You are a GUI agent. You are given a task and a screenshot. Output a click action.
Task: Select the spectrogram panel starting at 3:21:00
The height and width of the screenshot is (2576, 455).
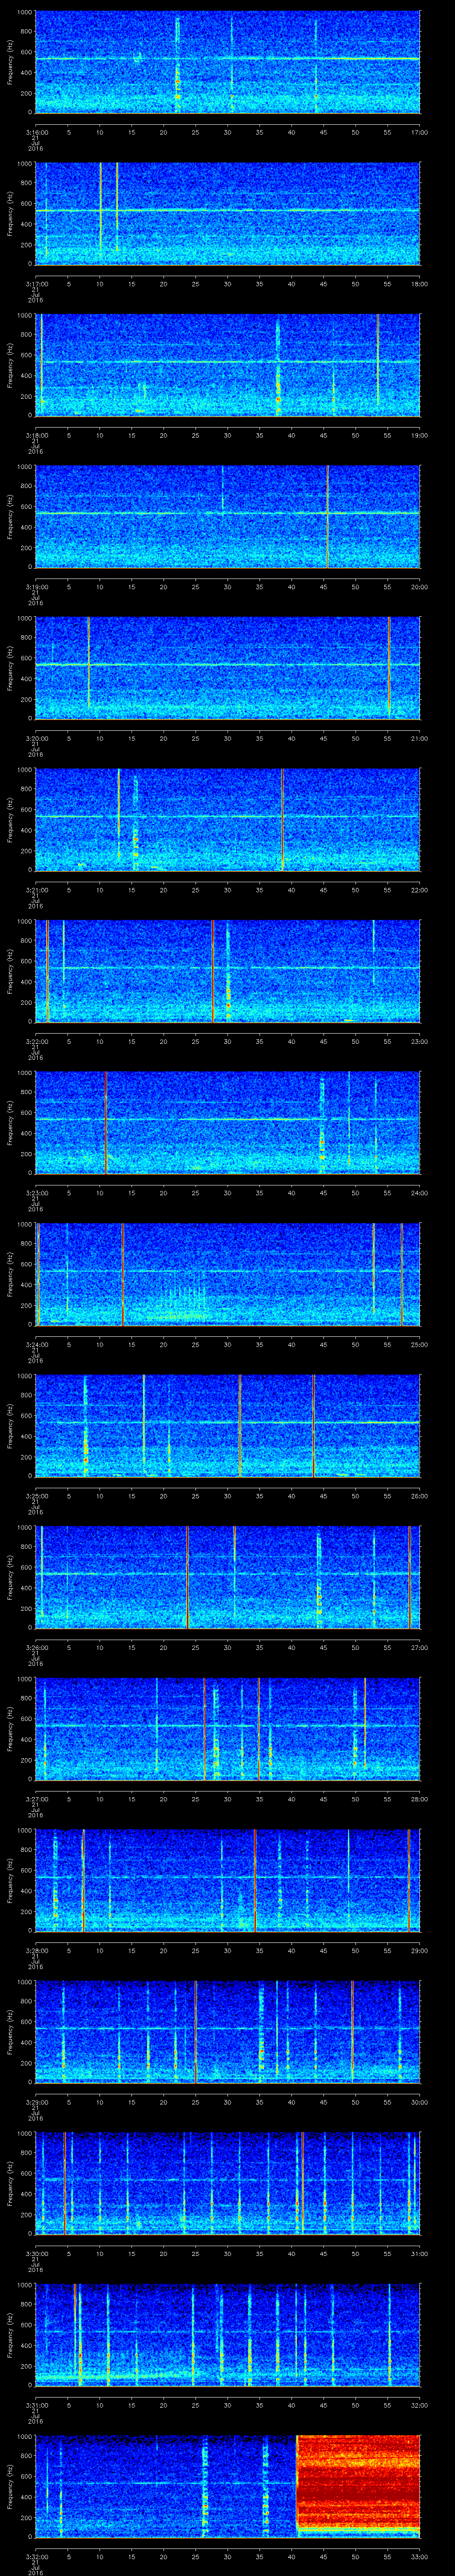(x=228, y=820)
